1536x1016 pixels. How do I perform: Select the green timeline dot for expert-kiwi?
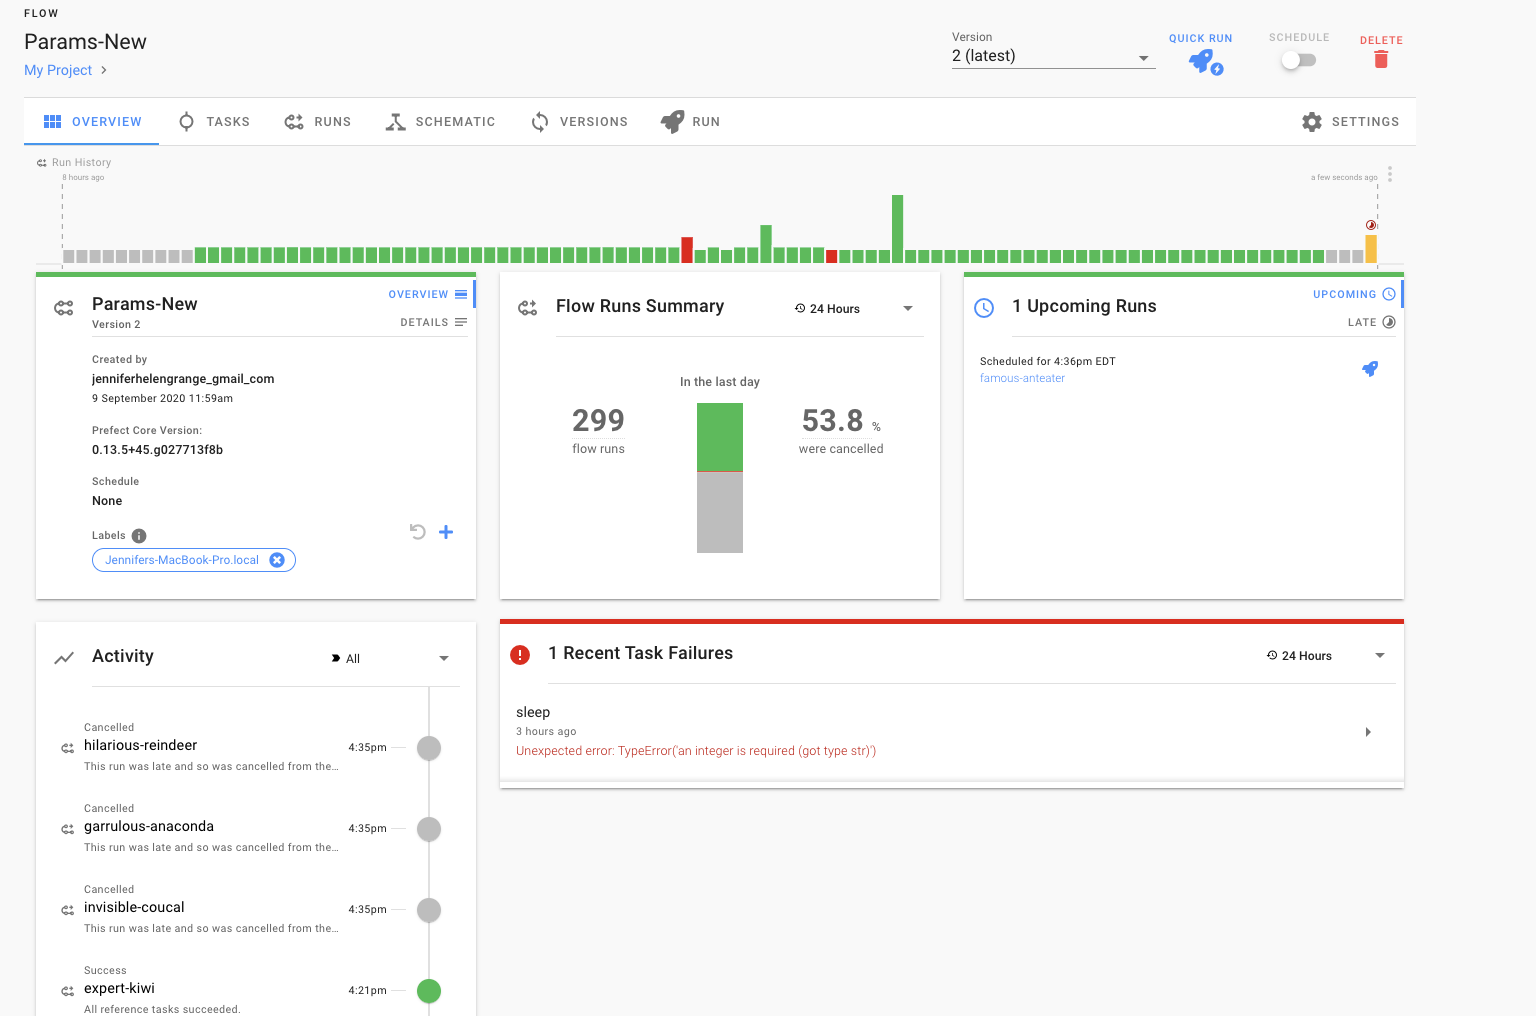pos(429,991)
